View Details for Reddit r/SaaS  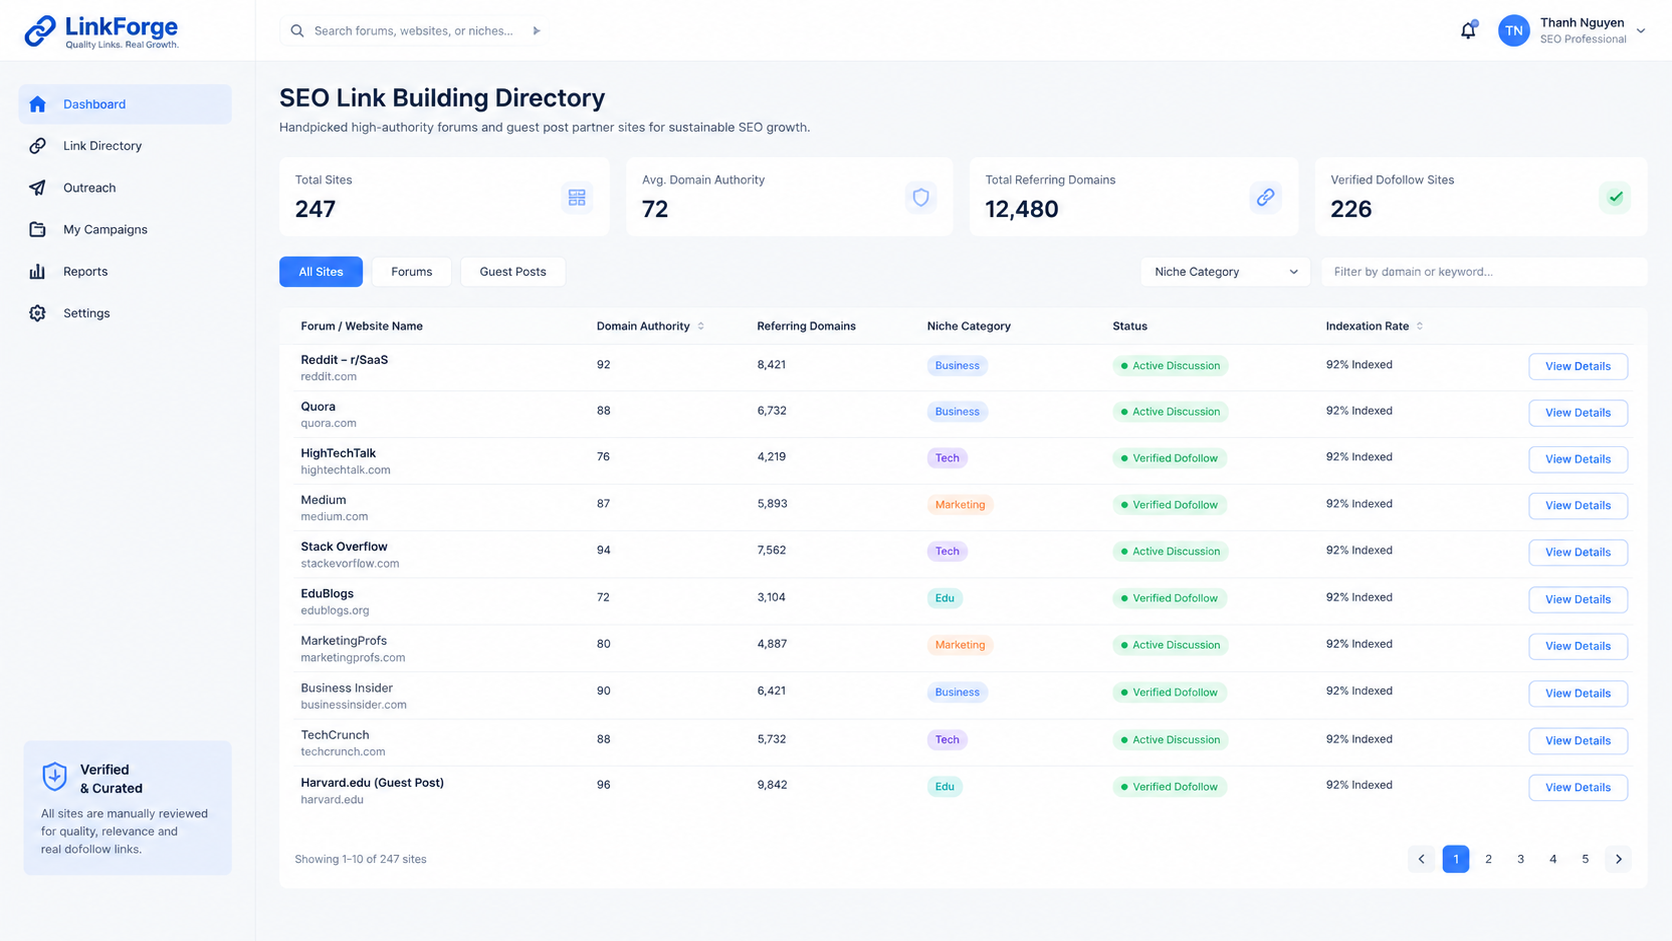(x=1578, y=367)
